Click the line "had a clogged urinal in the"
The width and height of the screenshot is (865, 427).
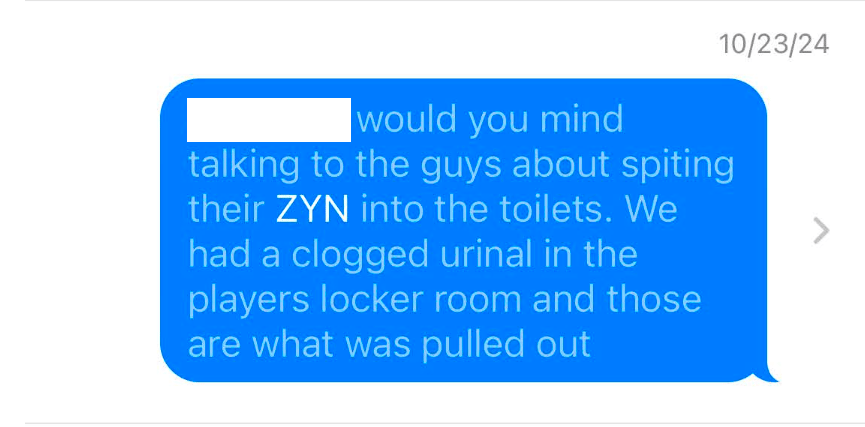[x=413, y=254]
